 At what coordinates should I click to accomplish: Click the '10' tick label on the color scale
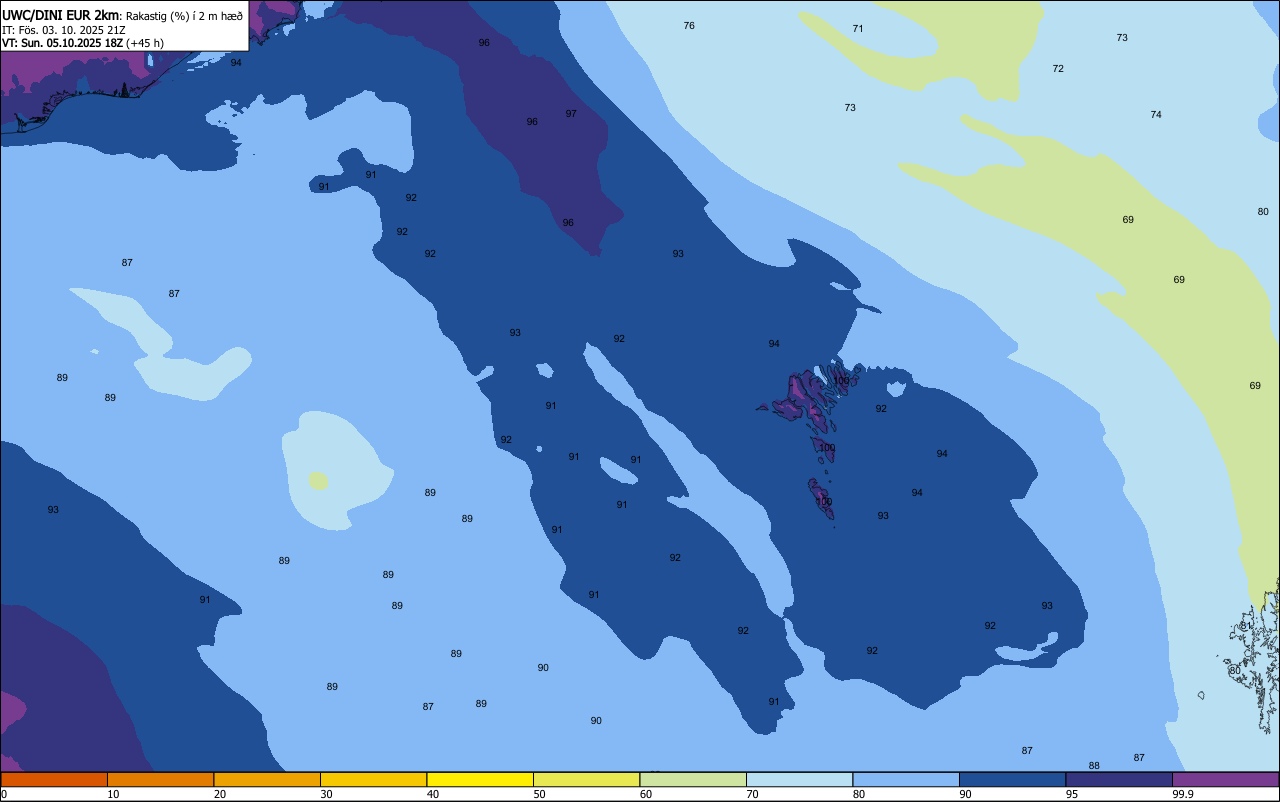click(x=113, y=794)
